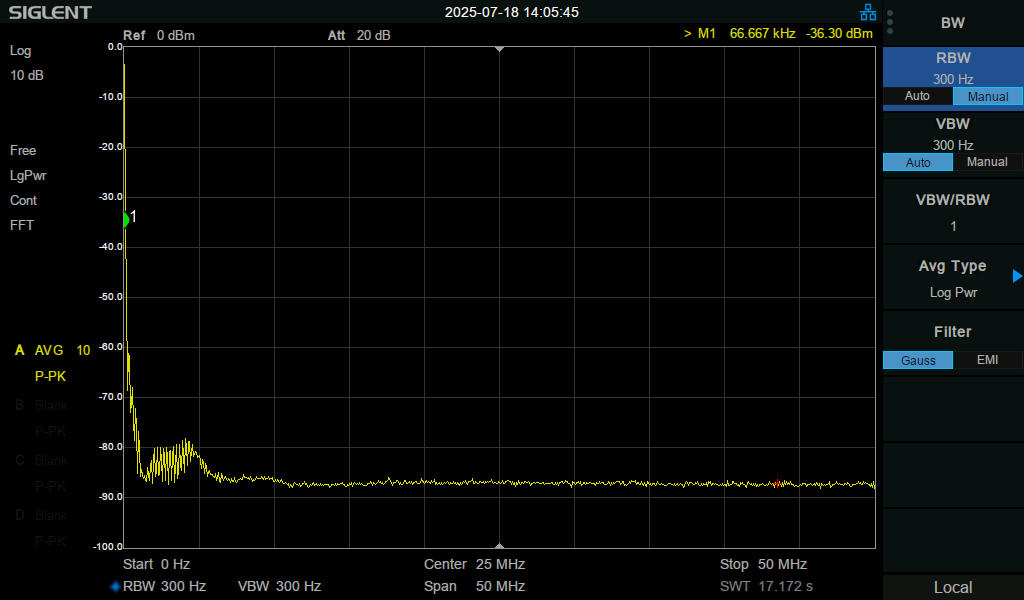Select trace C Blank entry
This screenshot has height=600, width=1024.
(x=41, y=460)
